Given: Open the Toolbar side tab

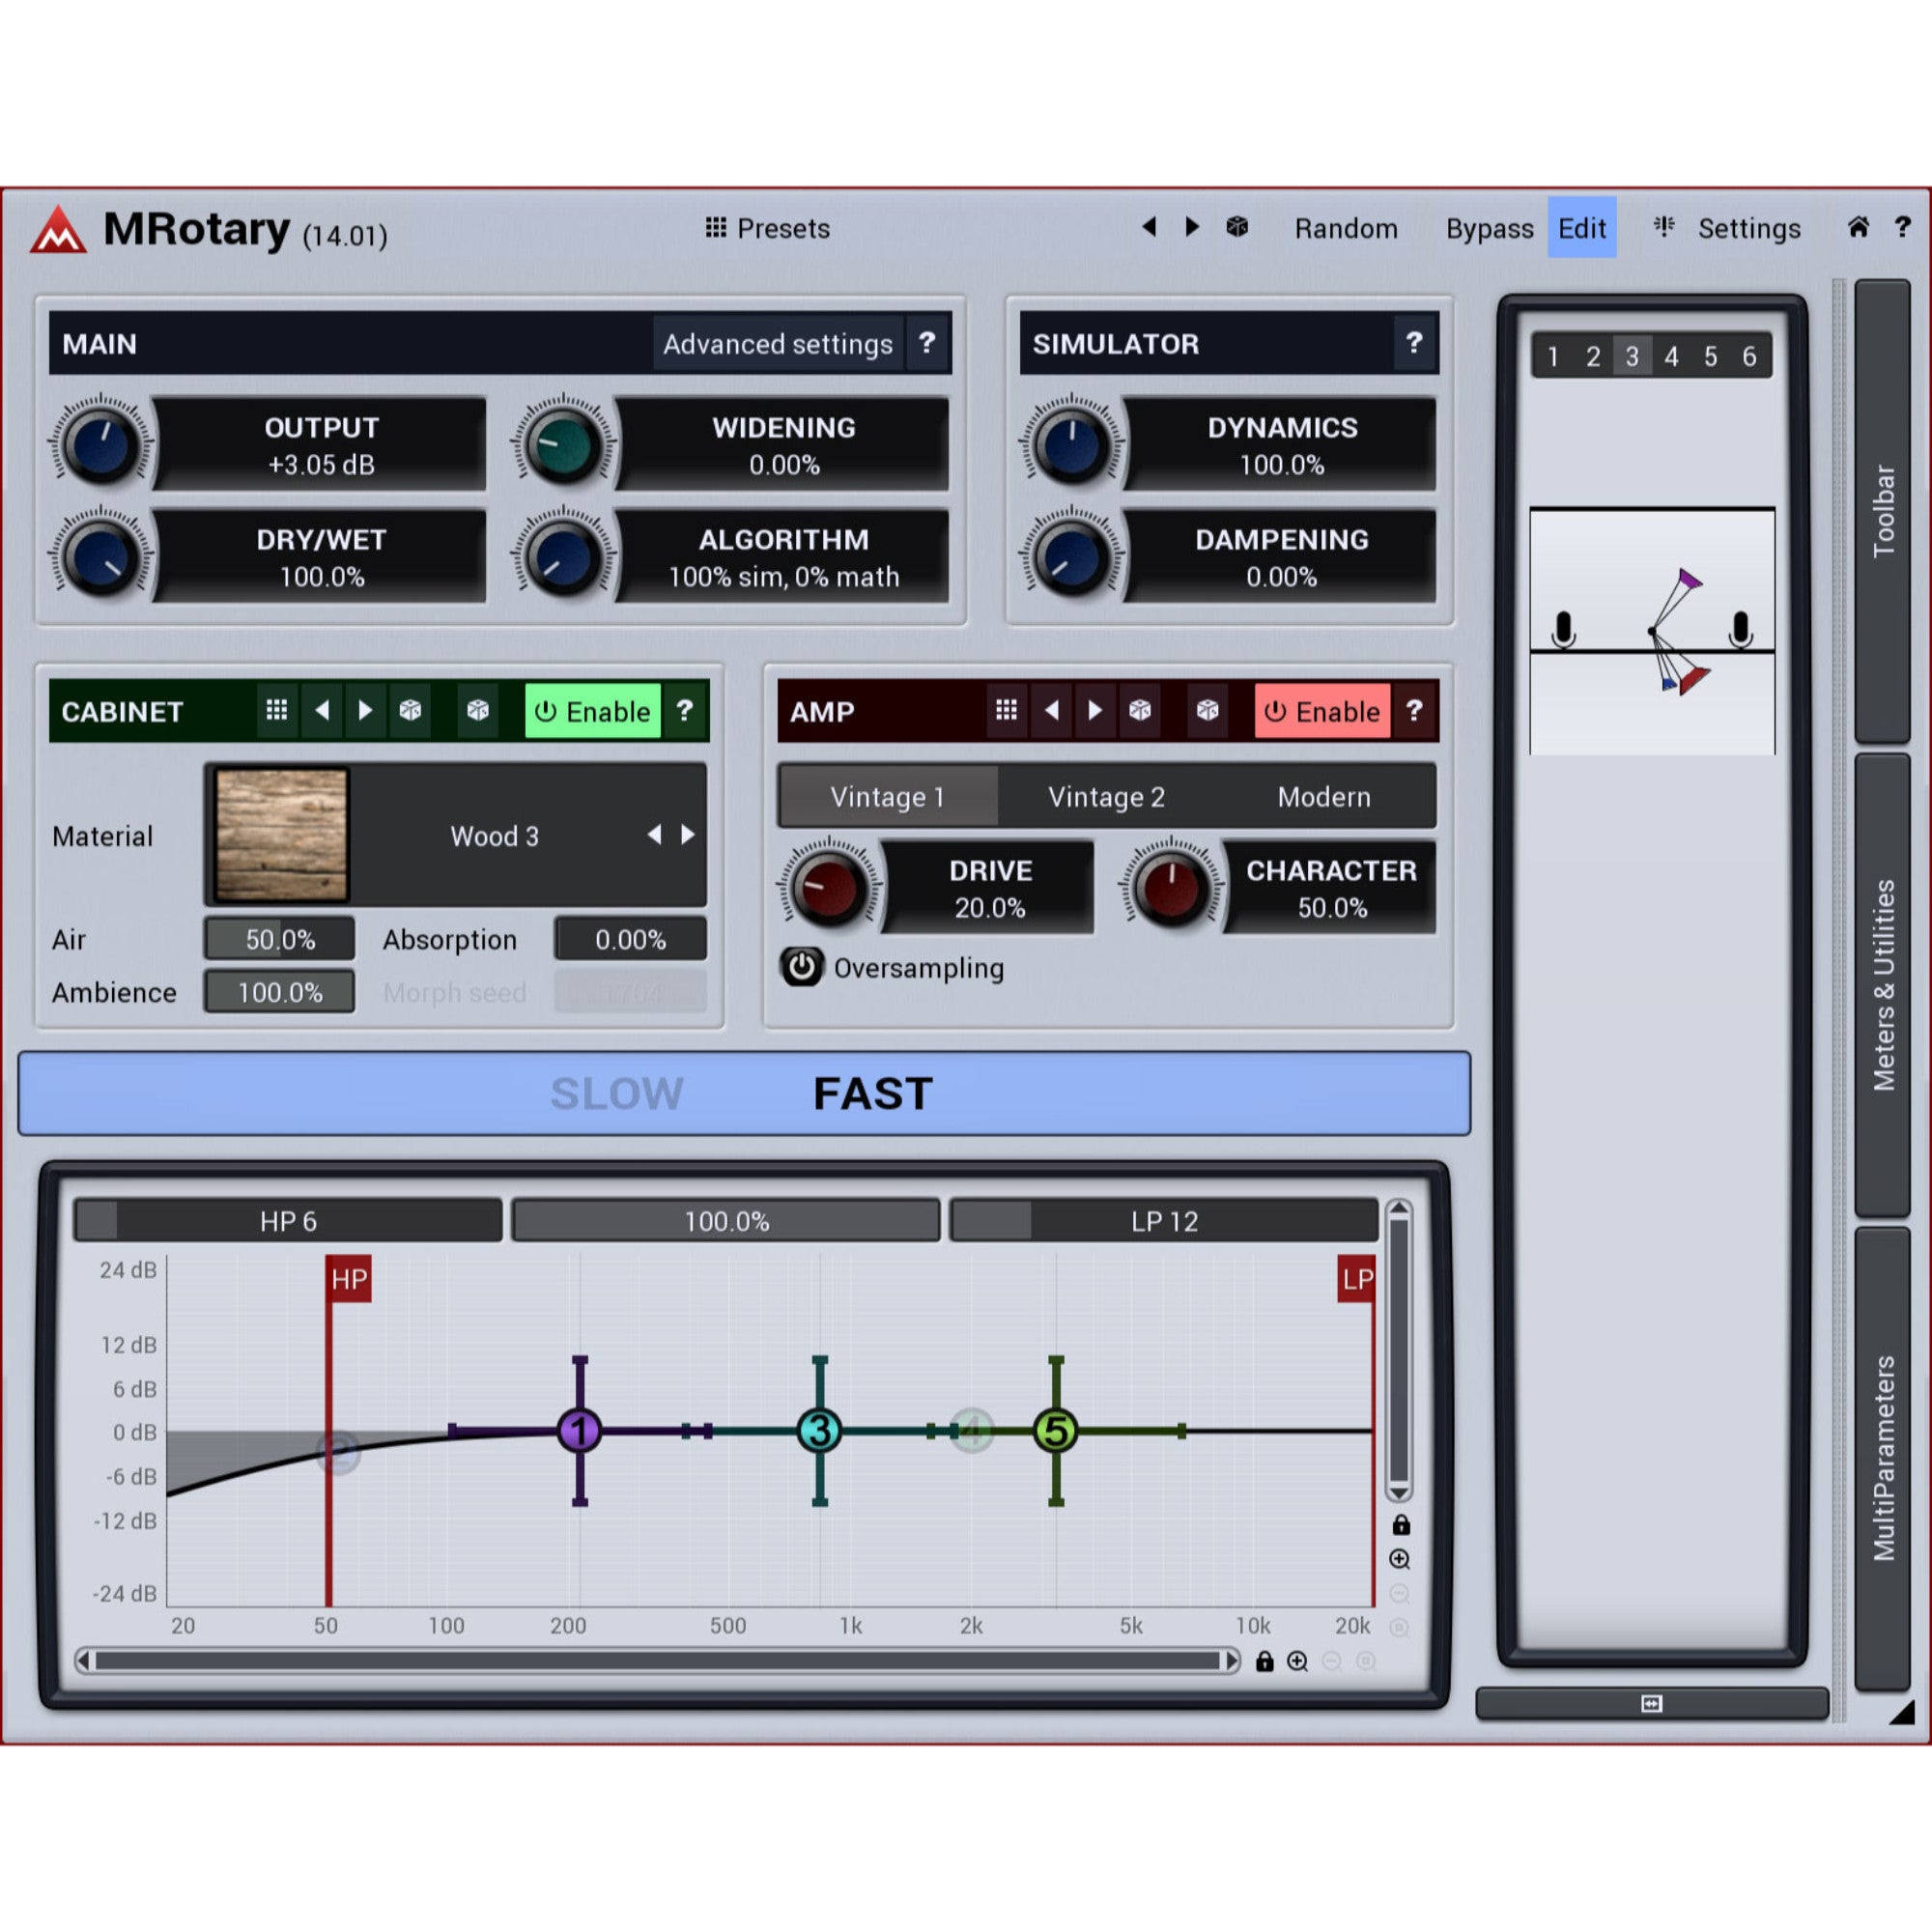Looking at the screenshot, I should 1883,511.
